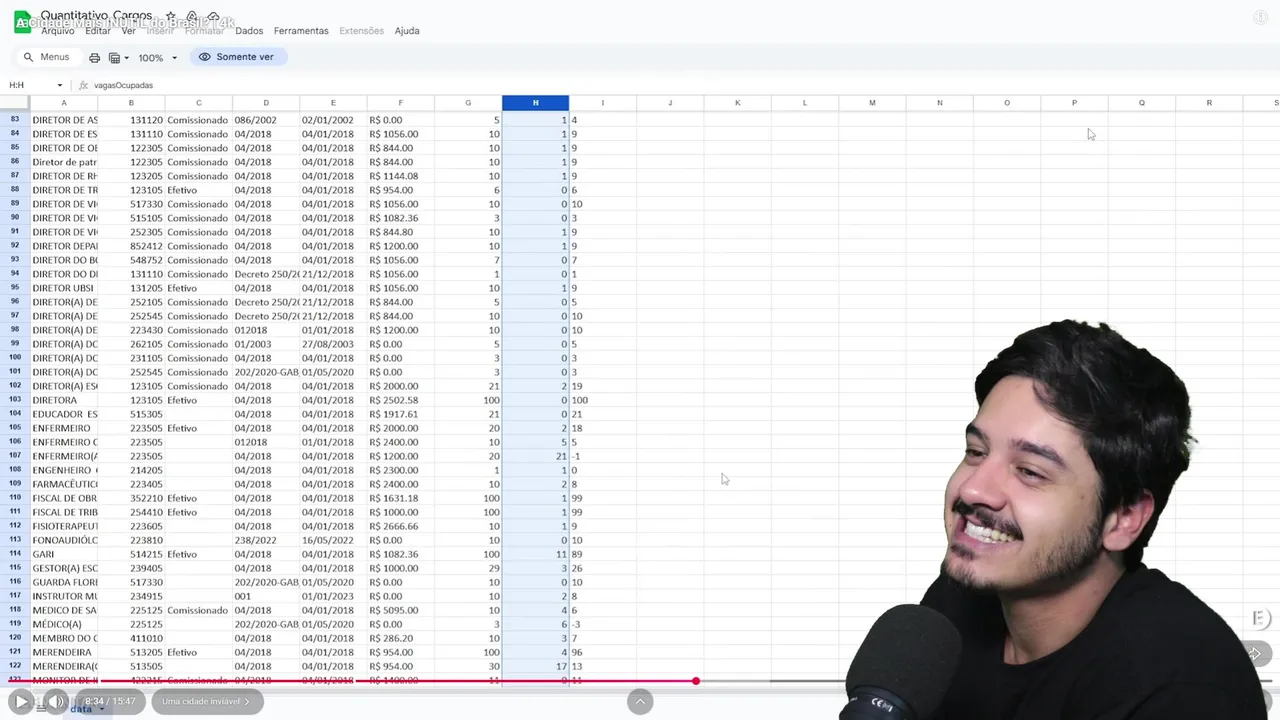This screenshot has height=720, width=1280.
Task: Click the date cell '27/08/2003'
Action: (333, 344)
